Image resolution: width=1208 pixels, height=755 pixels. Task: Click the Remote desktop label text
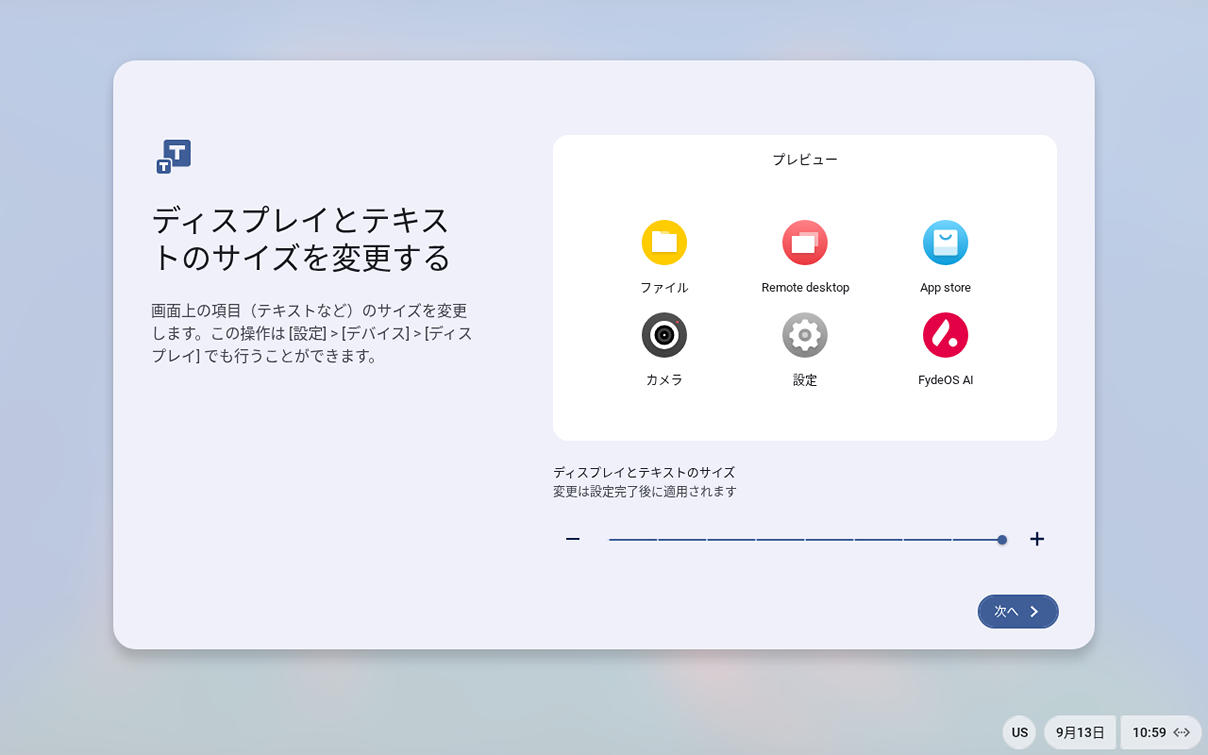tap(805, 287)
